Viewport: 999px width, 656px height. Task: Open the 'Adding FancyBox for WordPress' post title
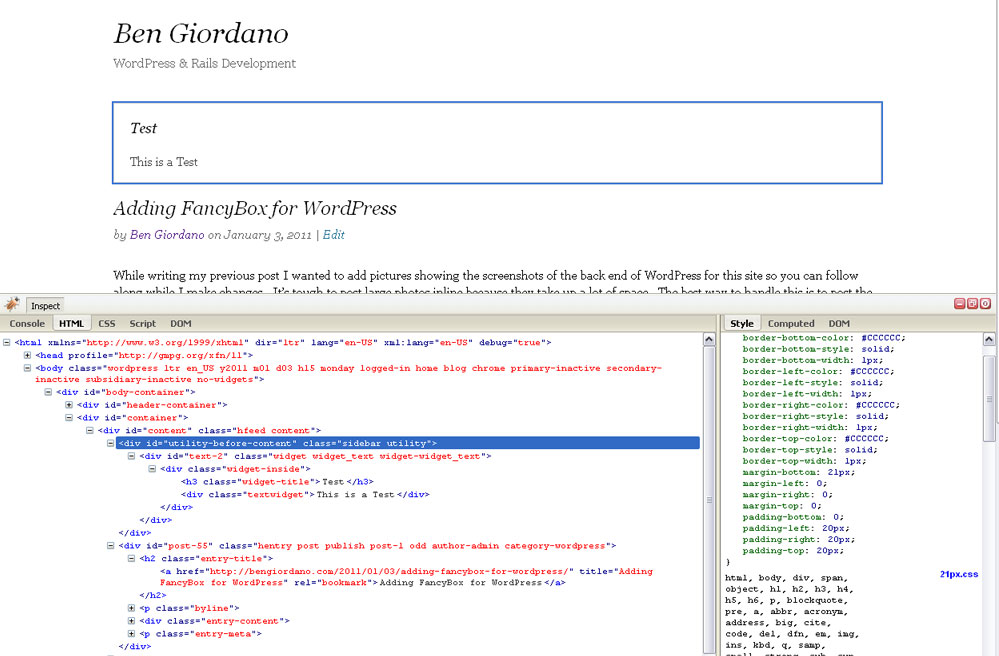click(255, 209)
